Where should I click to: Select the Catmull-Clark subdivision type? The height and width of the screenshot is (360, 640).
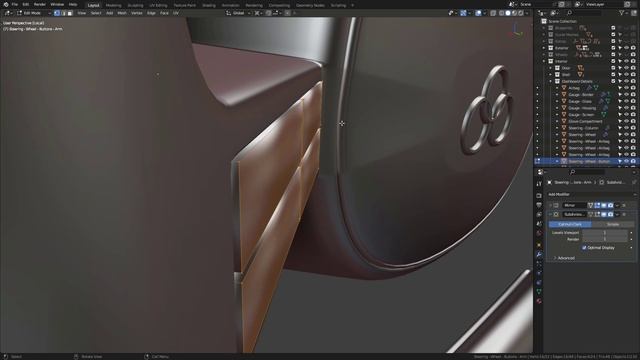[x=570, y=224]
